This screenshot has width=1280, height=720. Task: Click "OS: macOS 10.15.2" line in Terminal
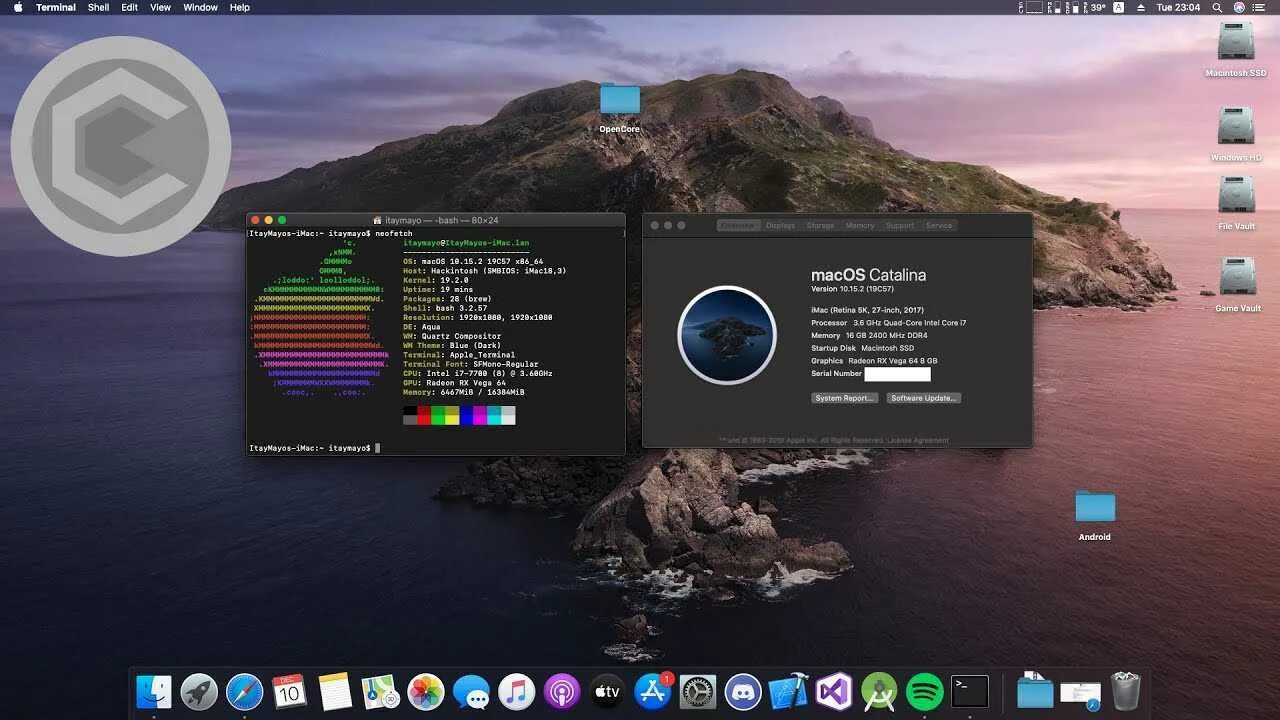[x=473, y=261]
